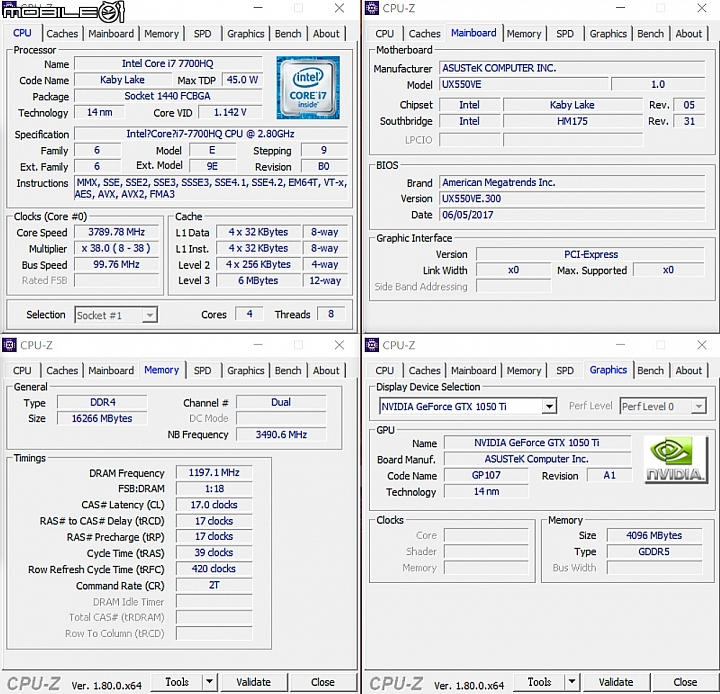Screen dimensions: 720x694
Task: Click the 'UX550VE' model field
Action: coord(524,85)
